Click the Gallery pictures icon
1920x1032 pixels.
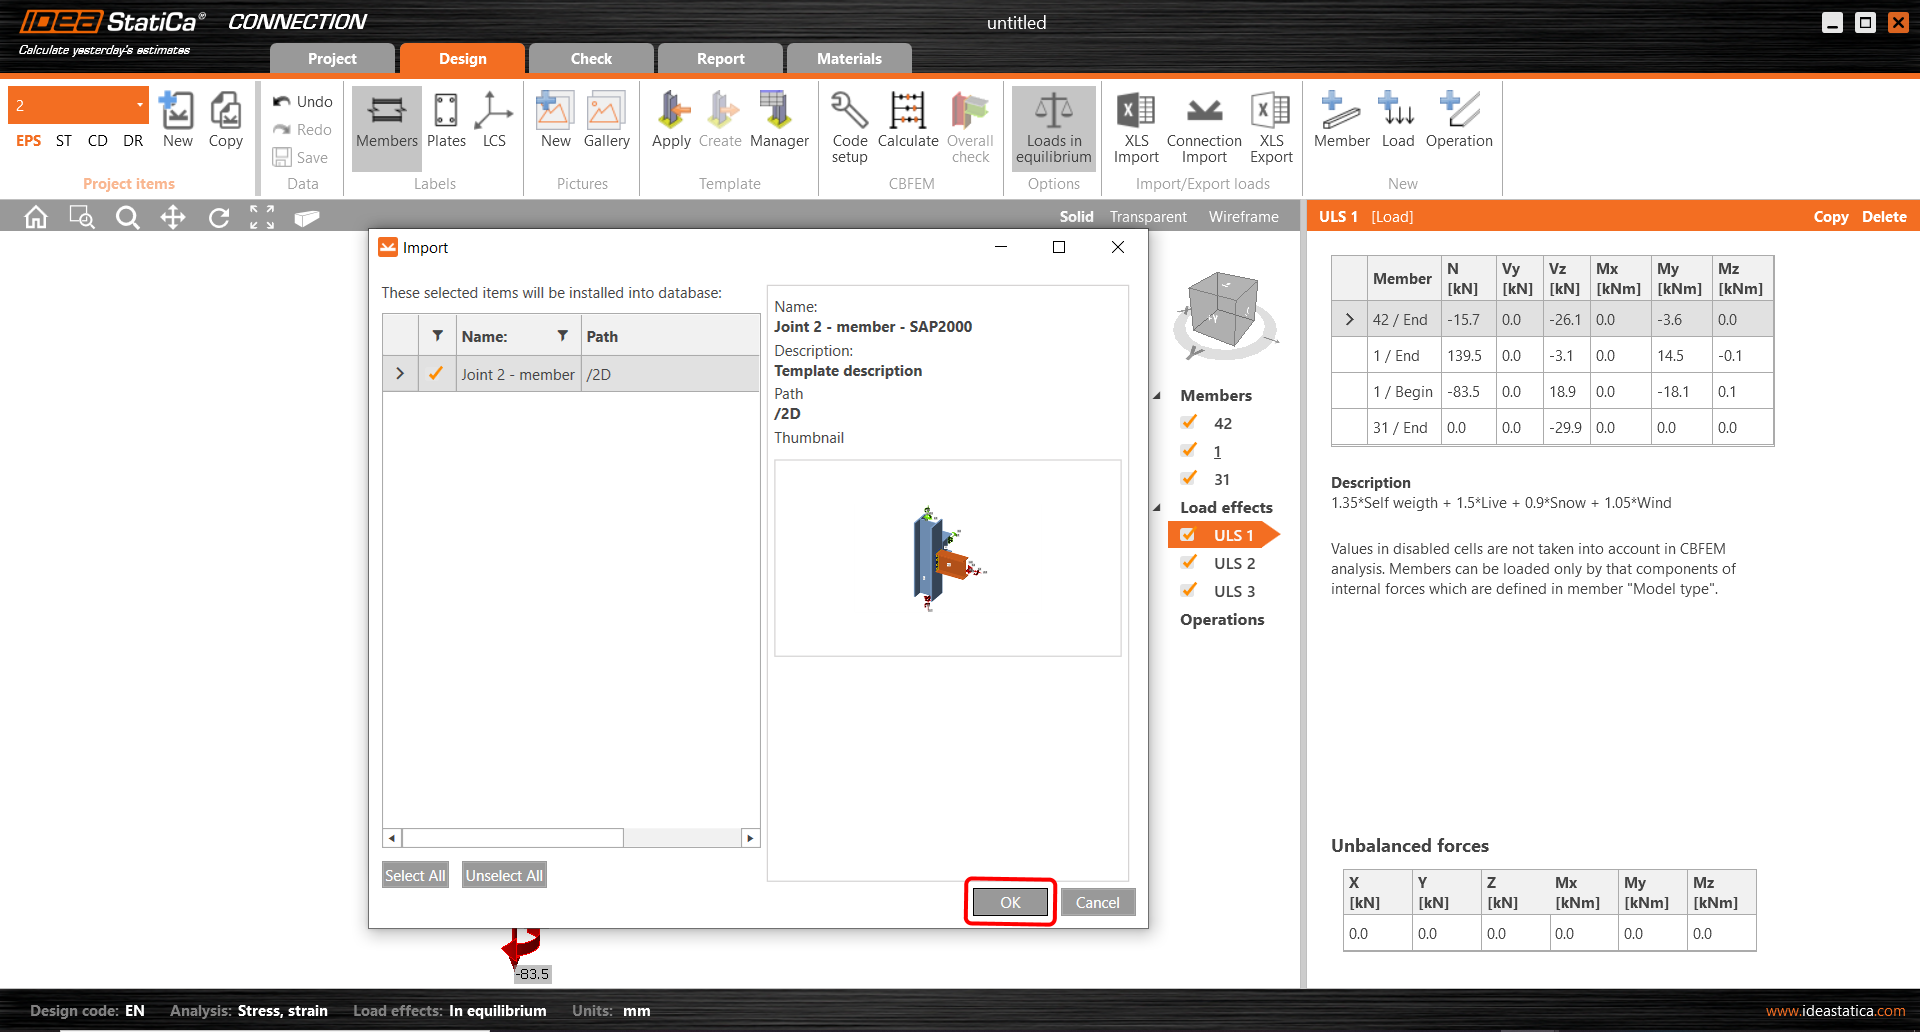606,112
